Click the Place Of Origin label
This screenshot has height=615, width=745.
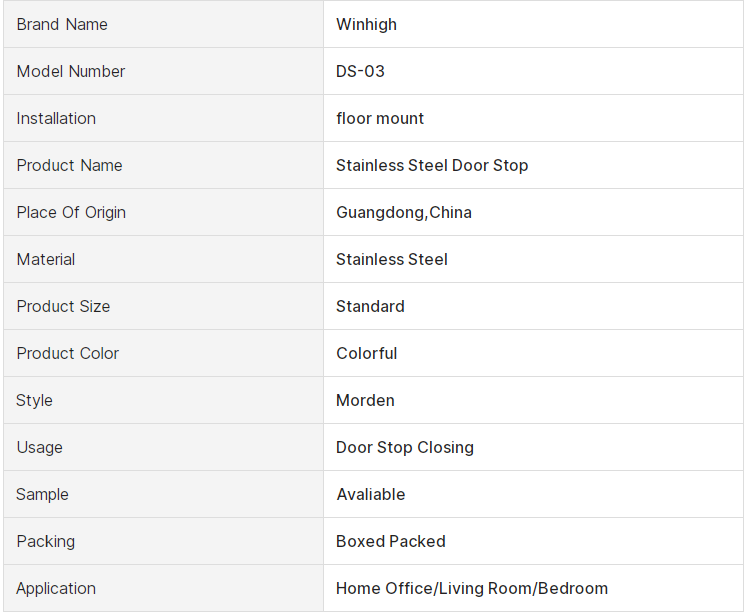point(71,212)
